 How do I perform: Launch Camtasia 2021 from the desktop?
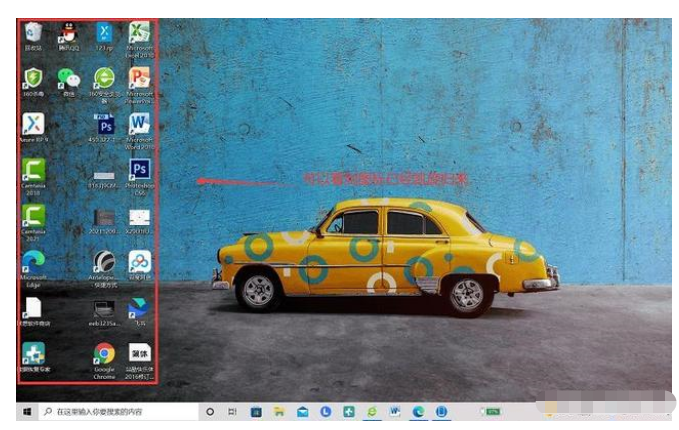[33, 215]
